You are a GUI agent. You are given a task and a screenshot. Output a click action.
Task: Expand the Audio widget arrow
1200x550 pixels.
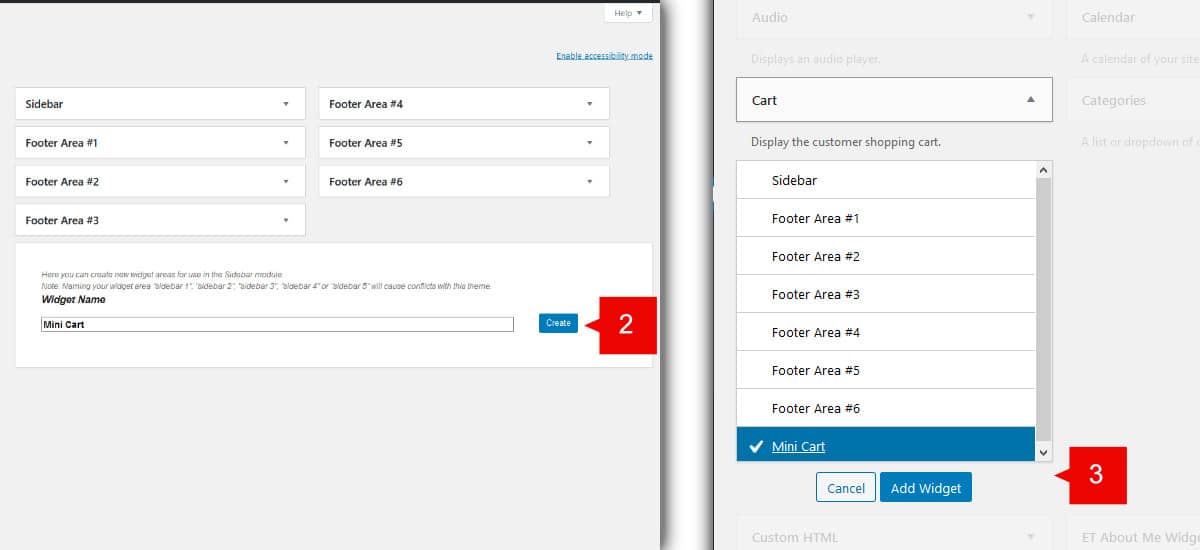click(x=1031, y=17)
